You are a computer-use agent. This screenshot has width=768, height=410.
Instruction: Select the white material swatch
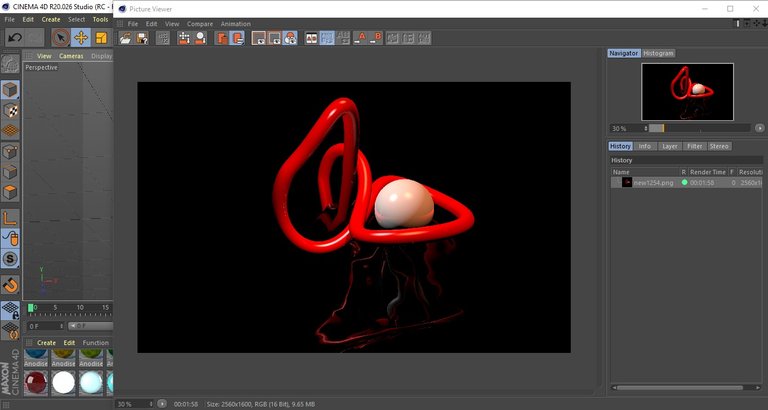(x=64, y=383)
